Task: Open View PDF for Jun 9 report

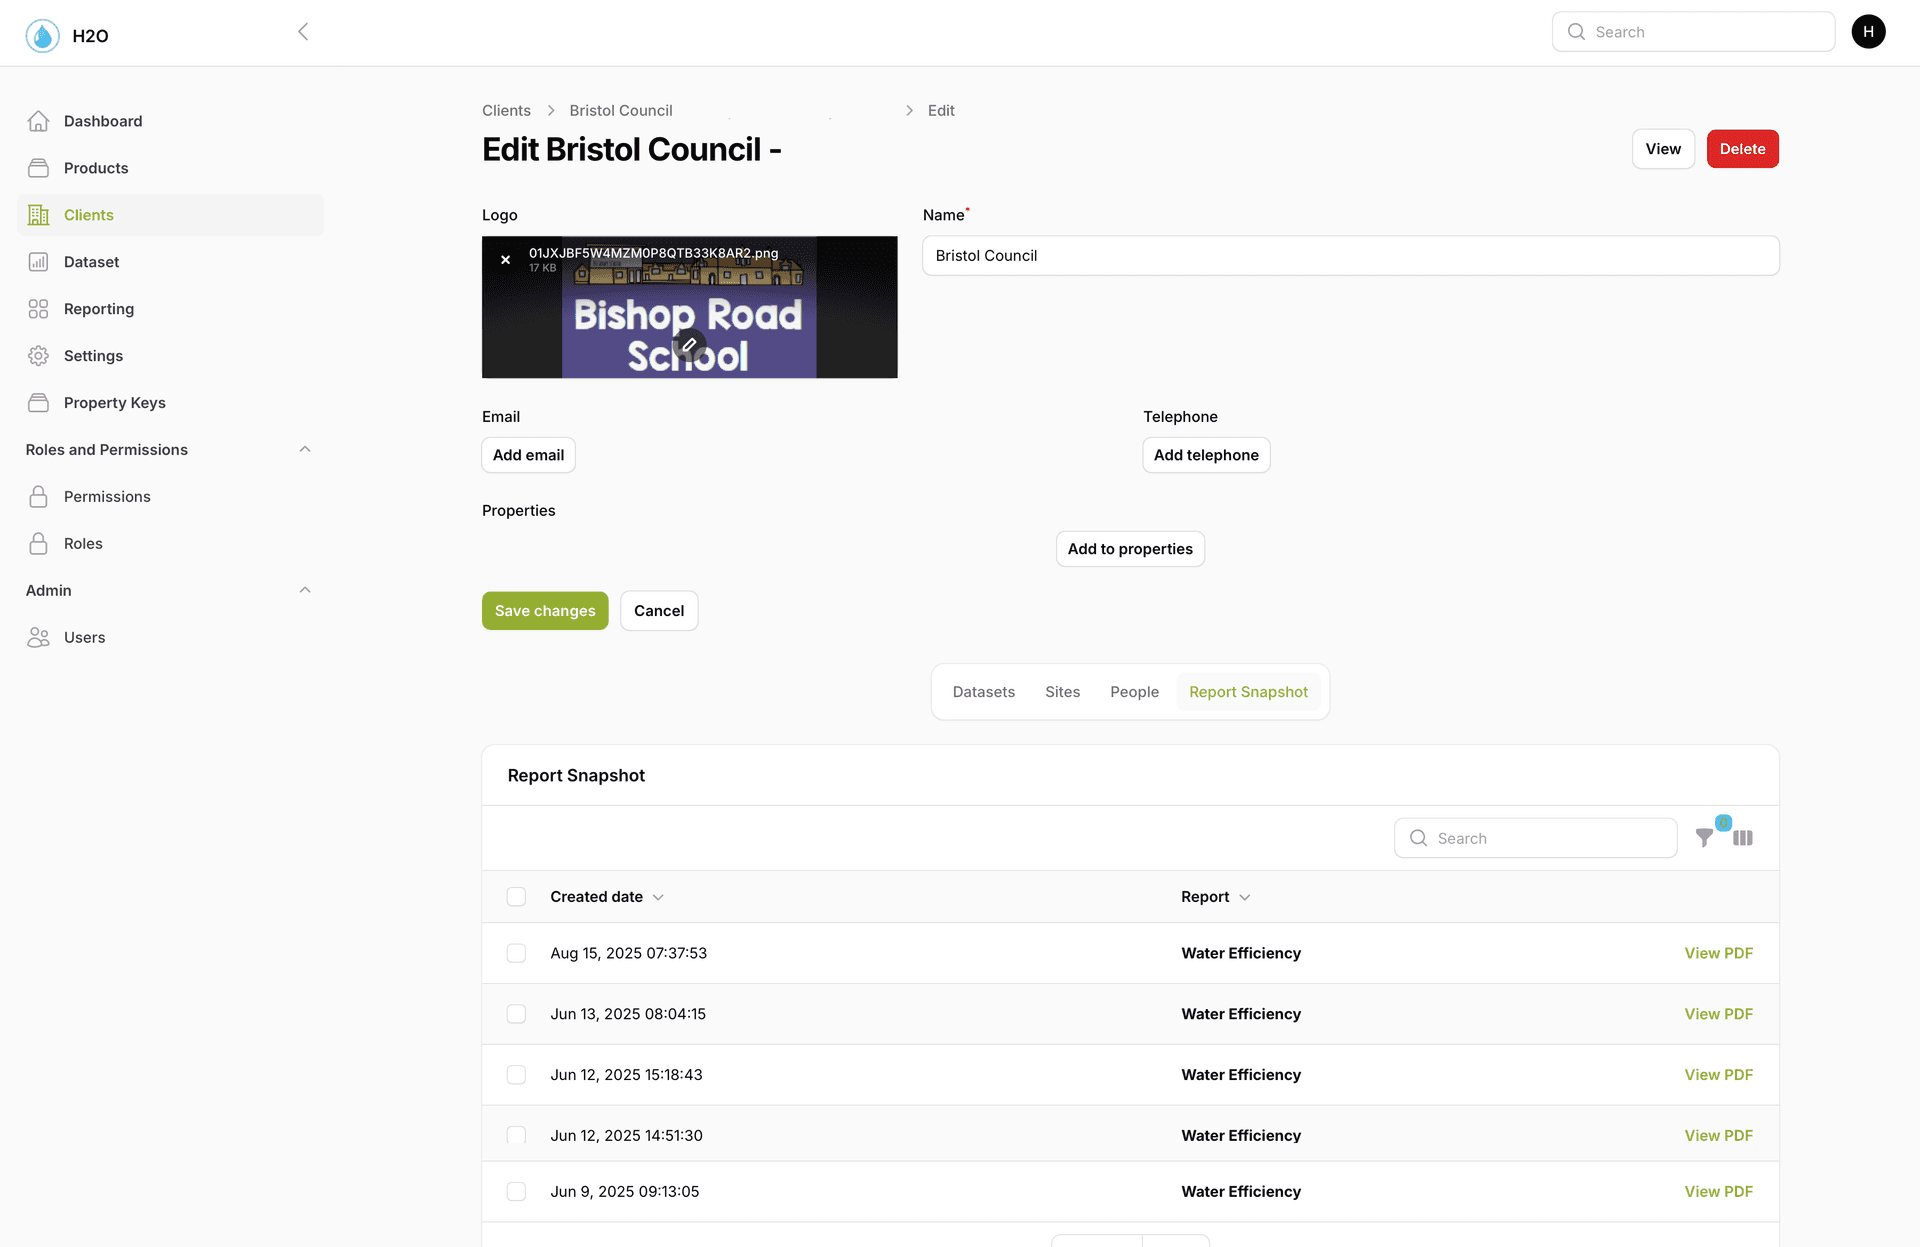Action: coord(1718,1192)
